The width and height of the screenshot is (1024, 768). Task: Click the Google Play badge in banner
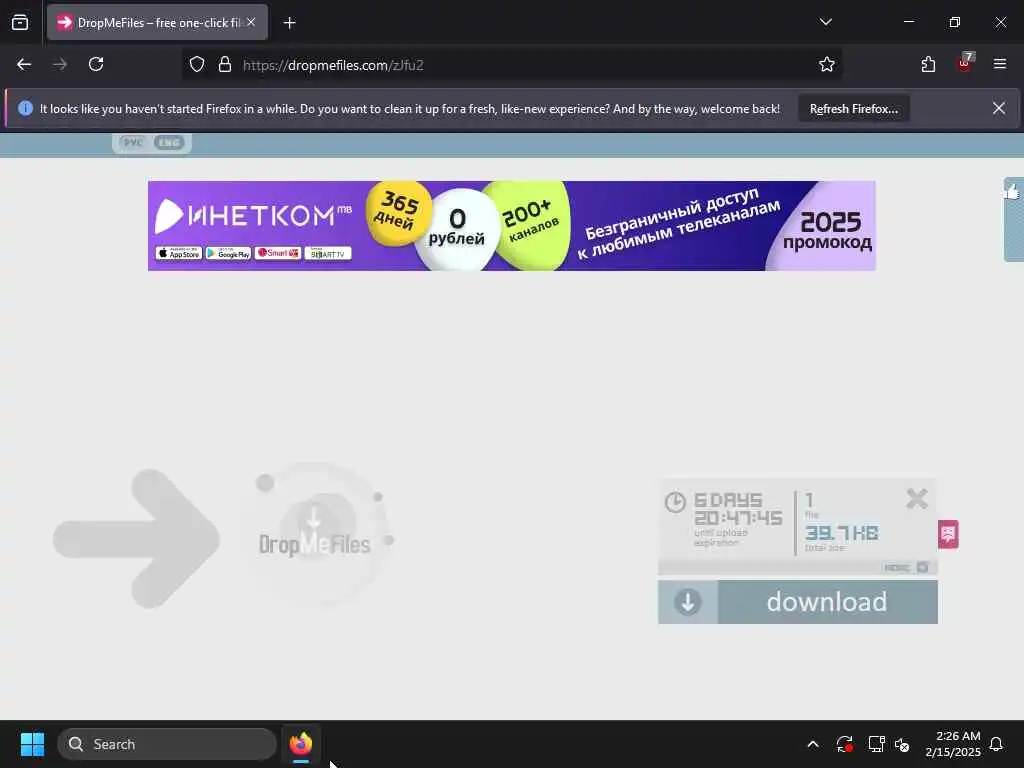[229, 253]
